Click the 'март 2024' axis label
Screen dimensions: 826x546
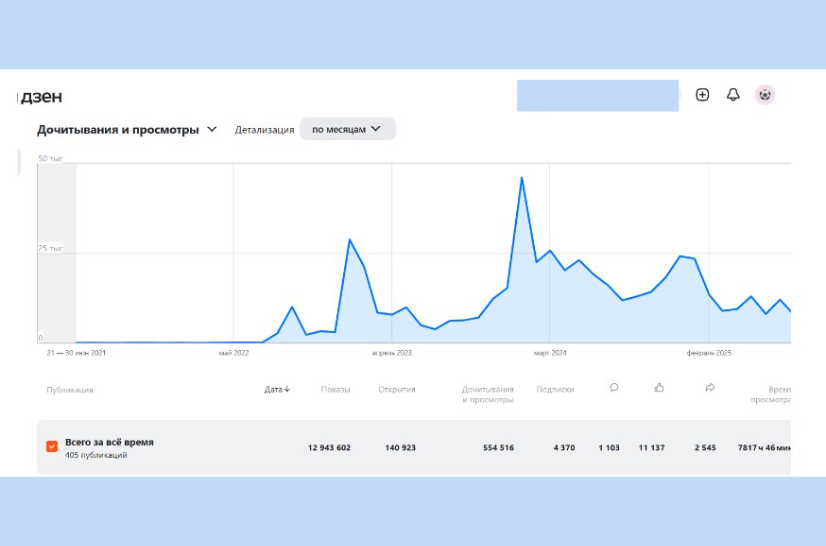coord(550,353)
